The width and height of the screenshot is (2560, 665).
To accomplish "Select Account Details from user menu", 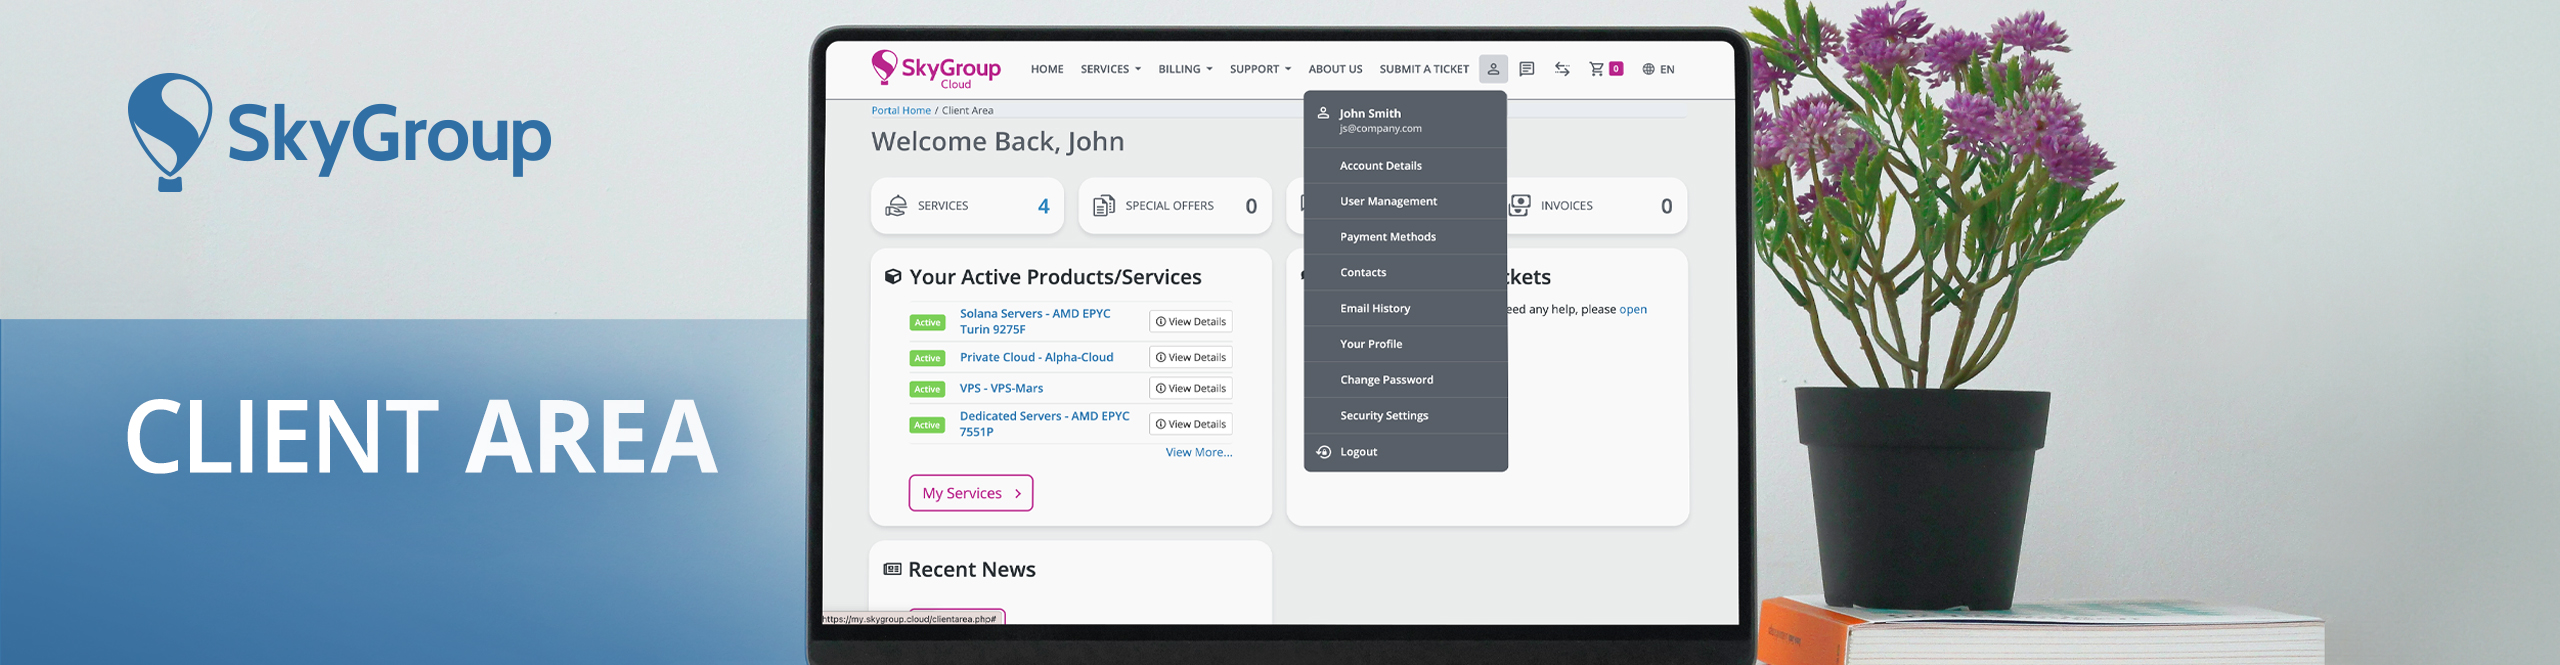I will [1380, 166].
